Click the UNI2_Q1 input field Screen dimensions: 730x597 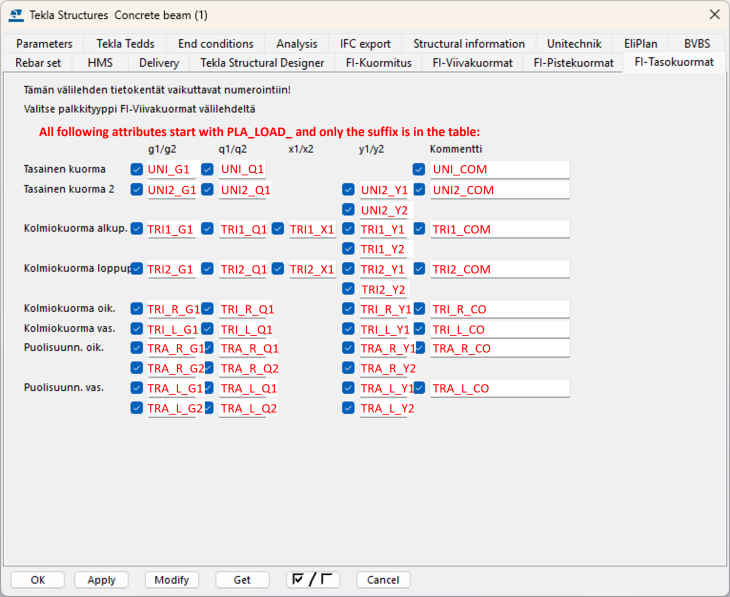click(244, 190)
